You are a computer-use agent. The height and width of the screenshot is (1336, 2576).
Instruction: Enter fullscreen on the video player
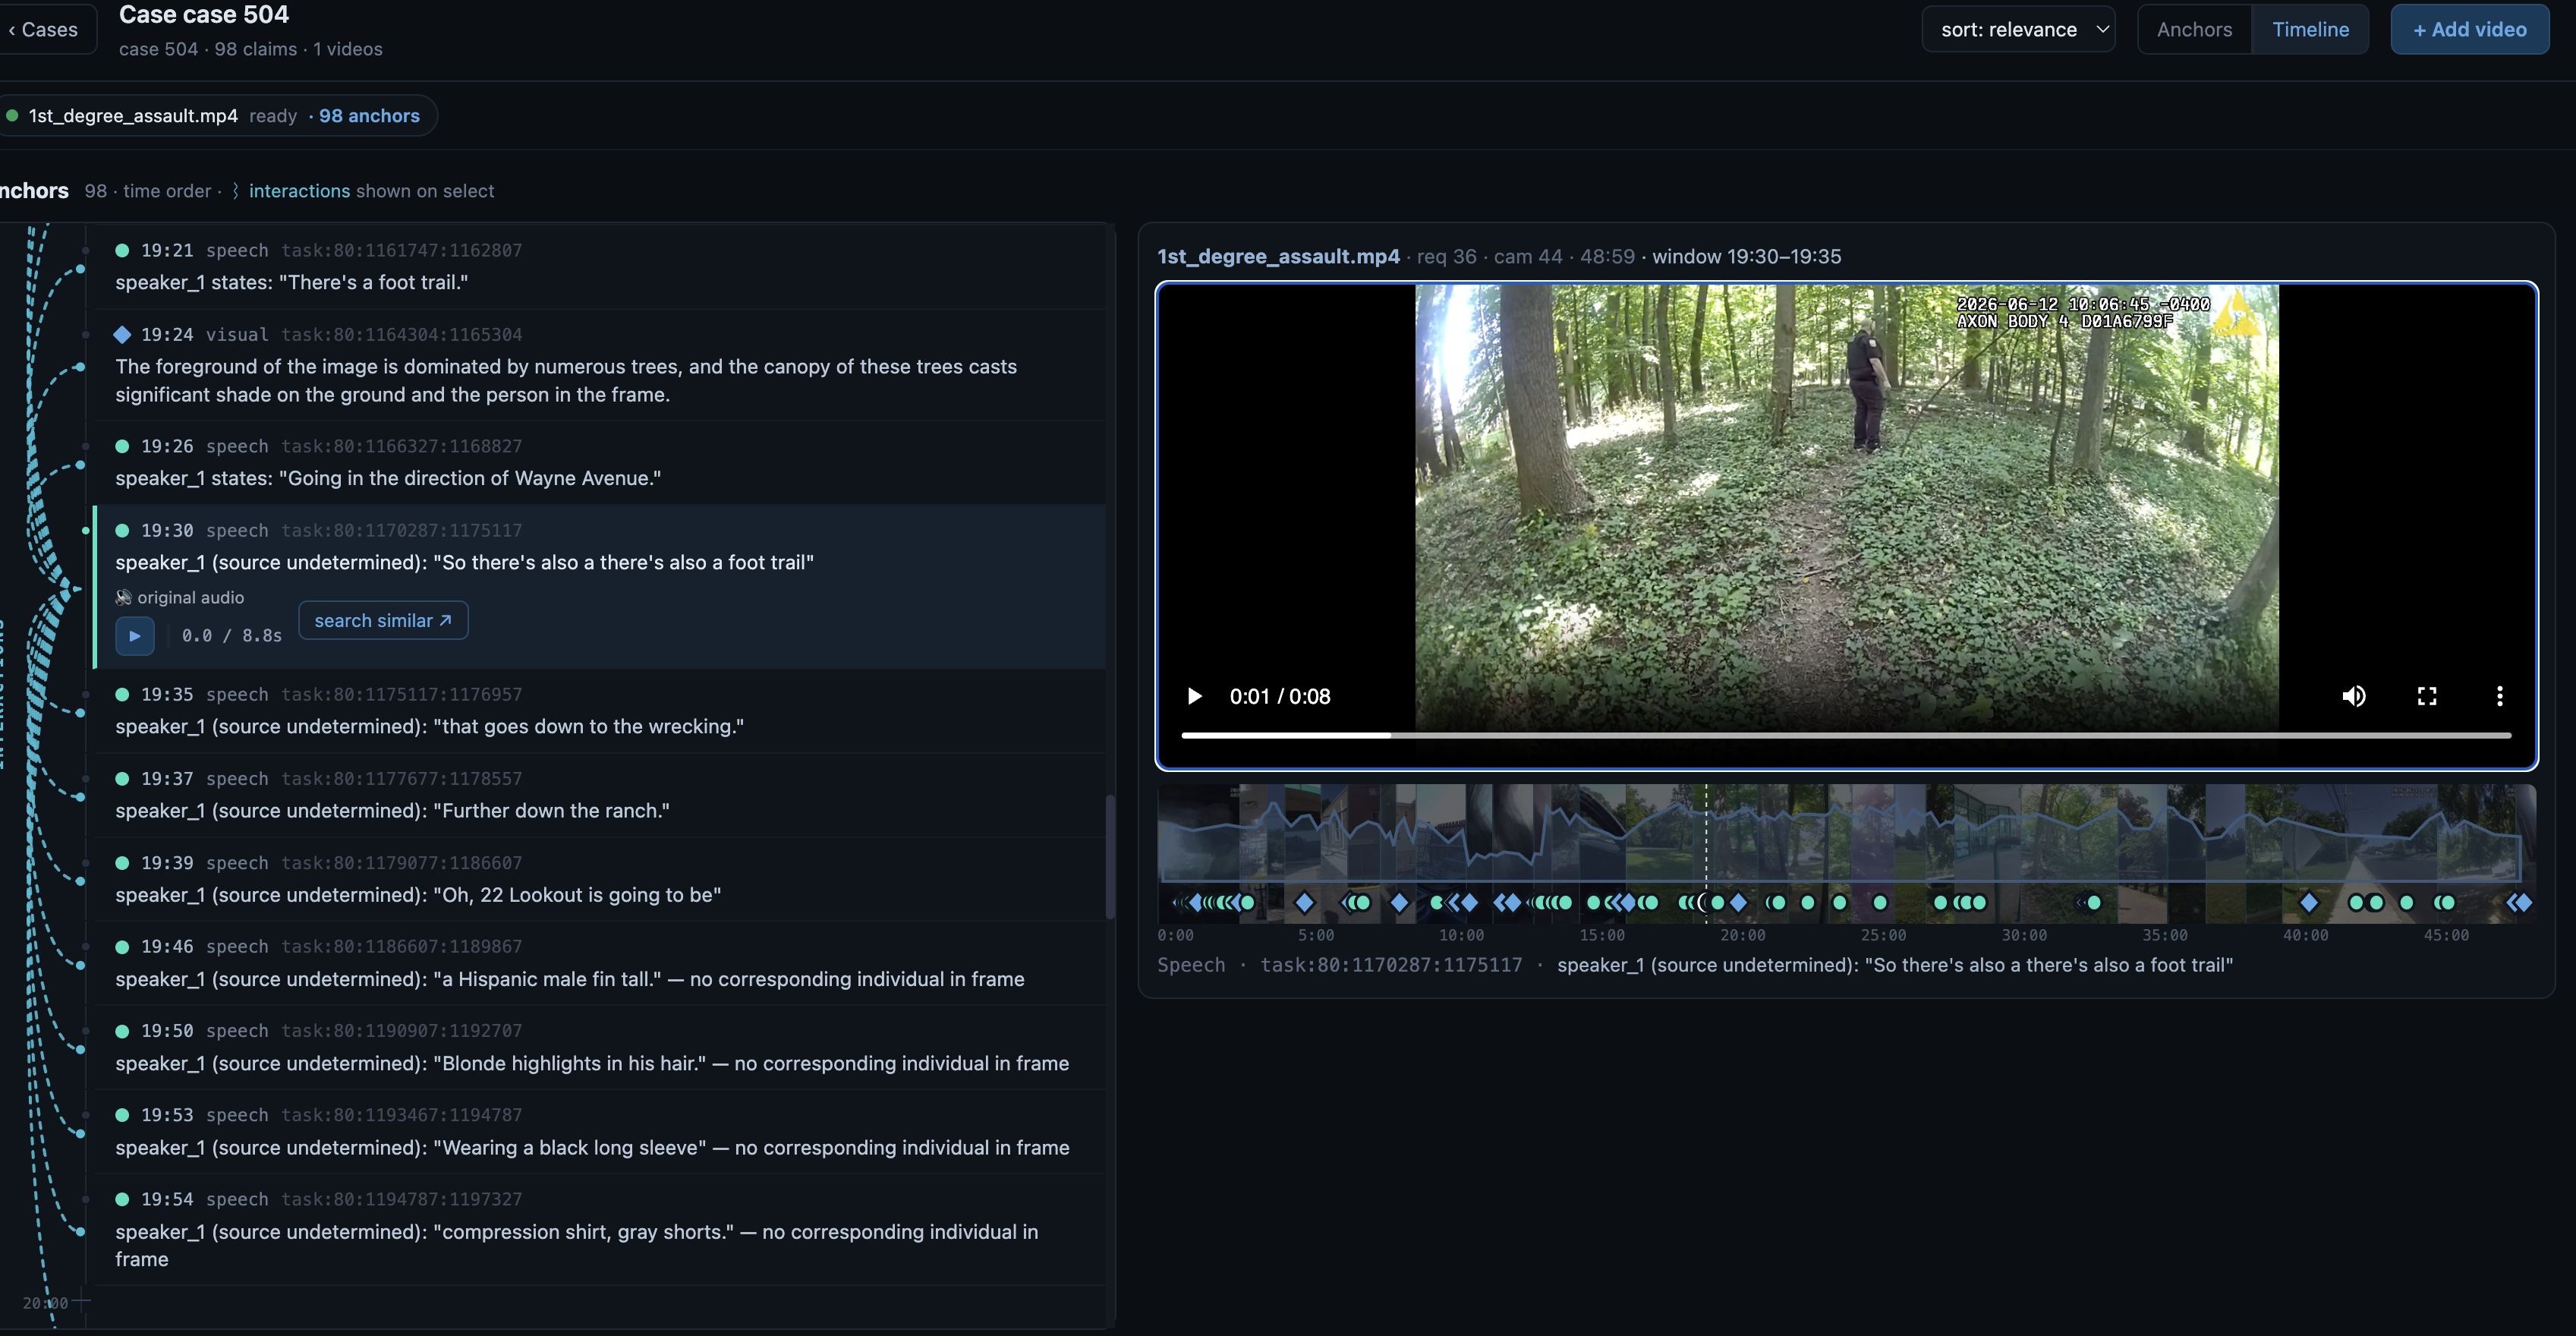2427,696
